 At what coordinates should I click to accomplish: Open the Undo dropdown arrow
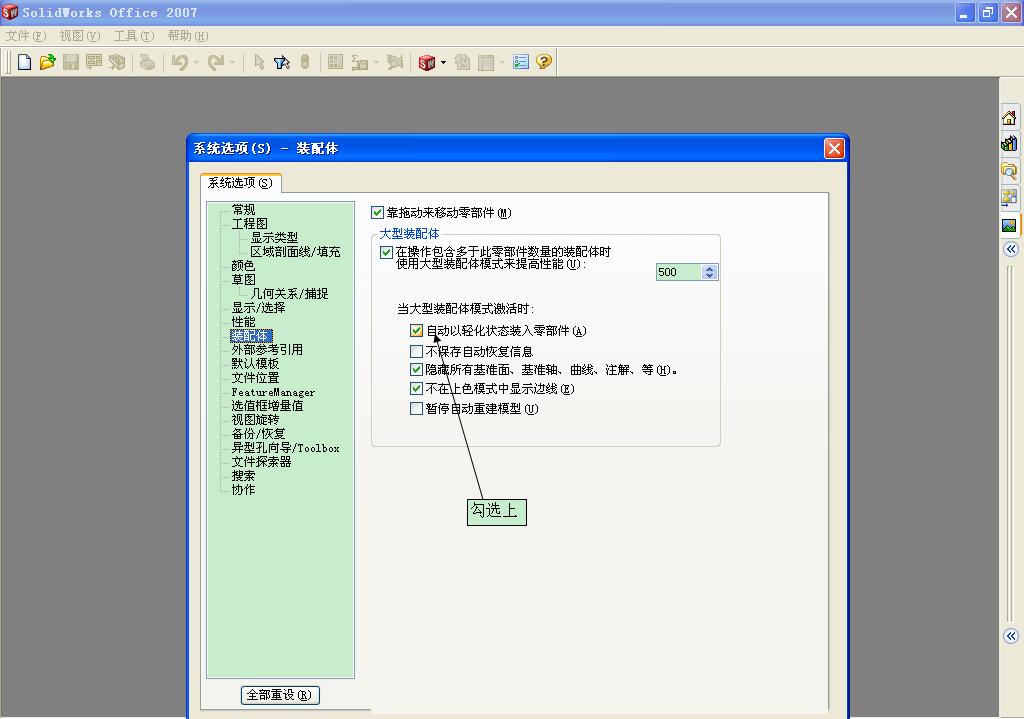click(x=196, y=63)
